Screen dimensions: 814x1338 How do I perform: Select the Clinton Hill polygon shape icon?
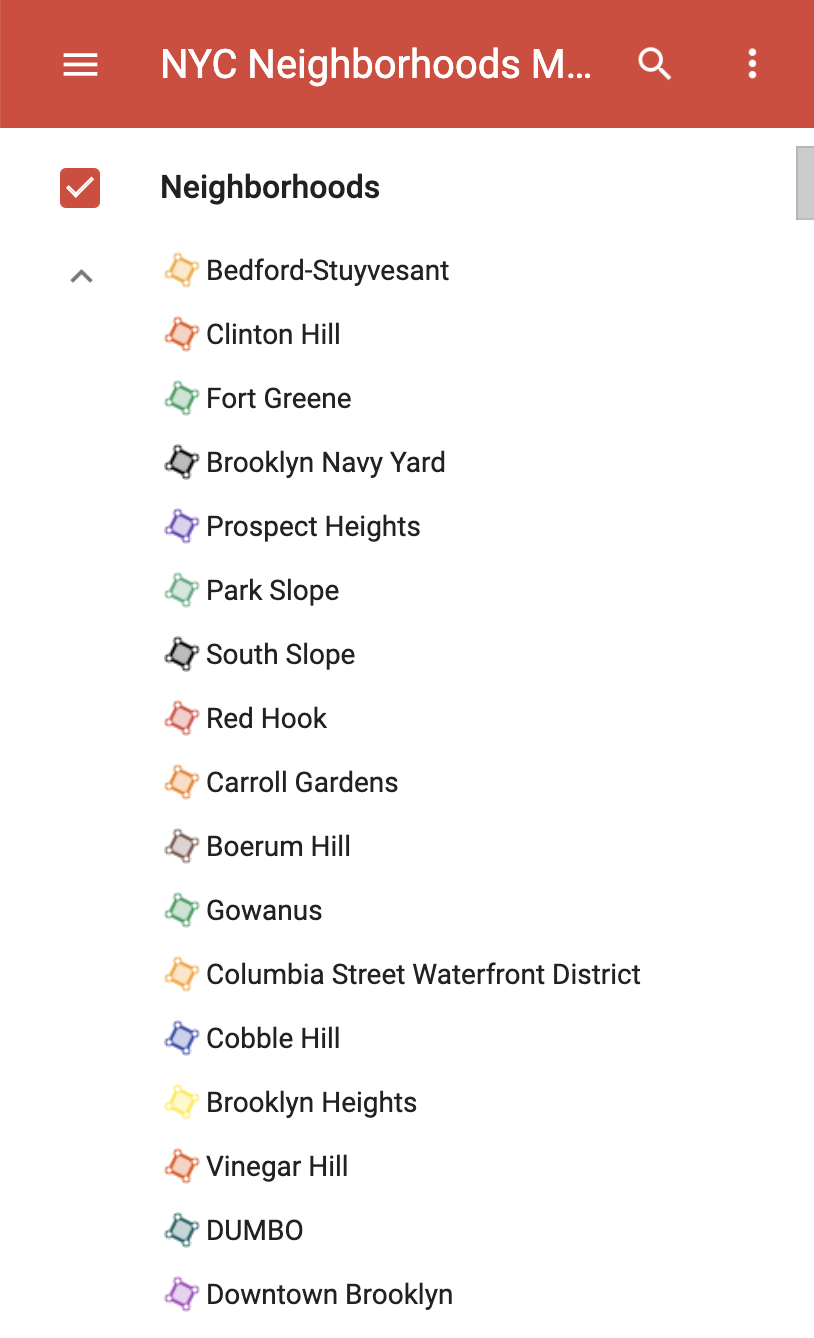click(183, 334)
